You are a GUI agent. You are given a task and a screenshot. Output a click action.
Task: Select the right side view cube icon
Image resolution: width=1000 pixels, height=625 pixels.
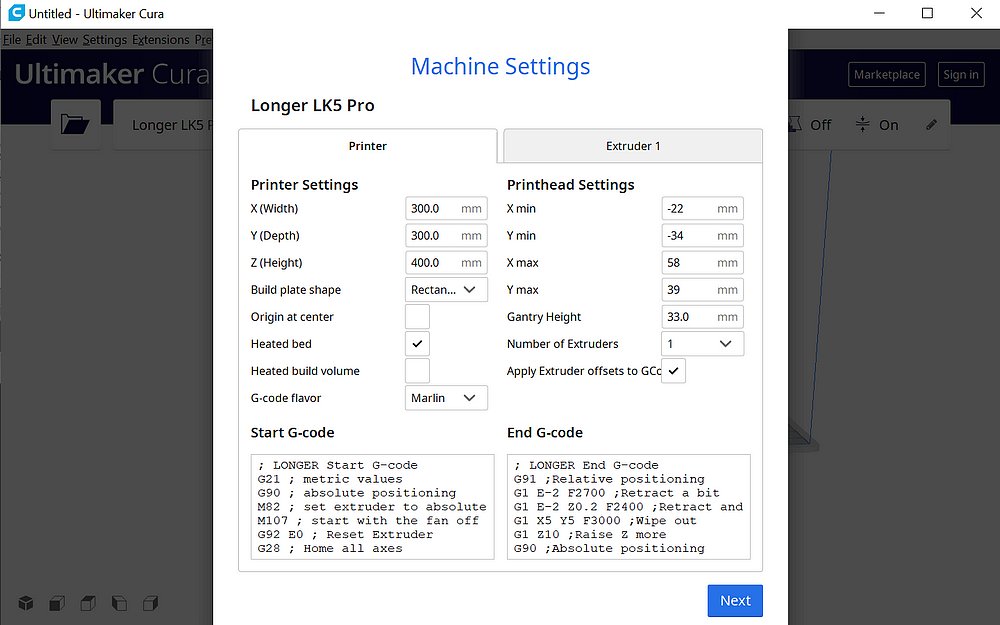click(151, 603)
